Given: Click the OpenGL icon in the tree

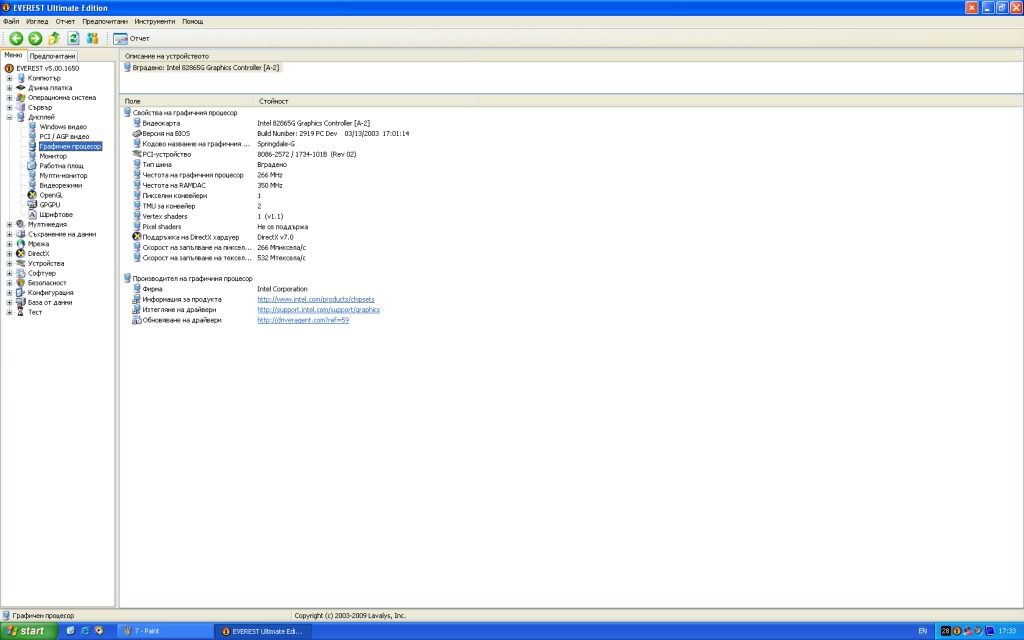Looking at the screenshot, I should [x=32, y=195].
